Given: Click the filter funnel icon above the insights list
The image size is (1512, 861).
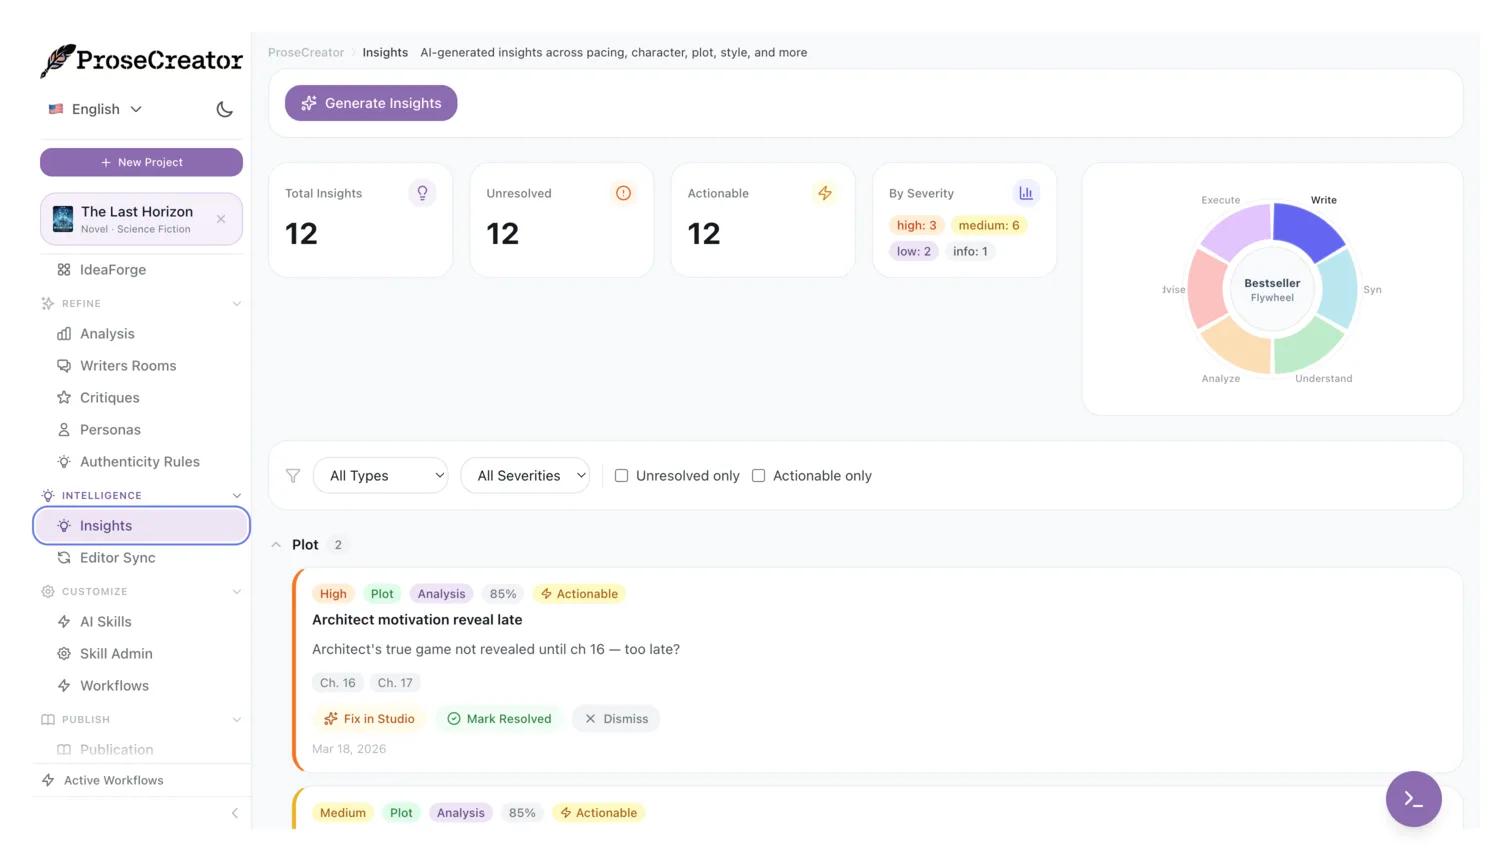Looking at the screenshot, I should coord(293,476).
